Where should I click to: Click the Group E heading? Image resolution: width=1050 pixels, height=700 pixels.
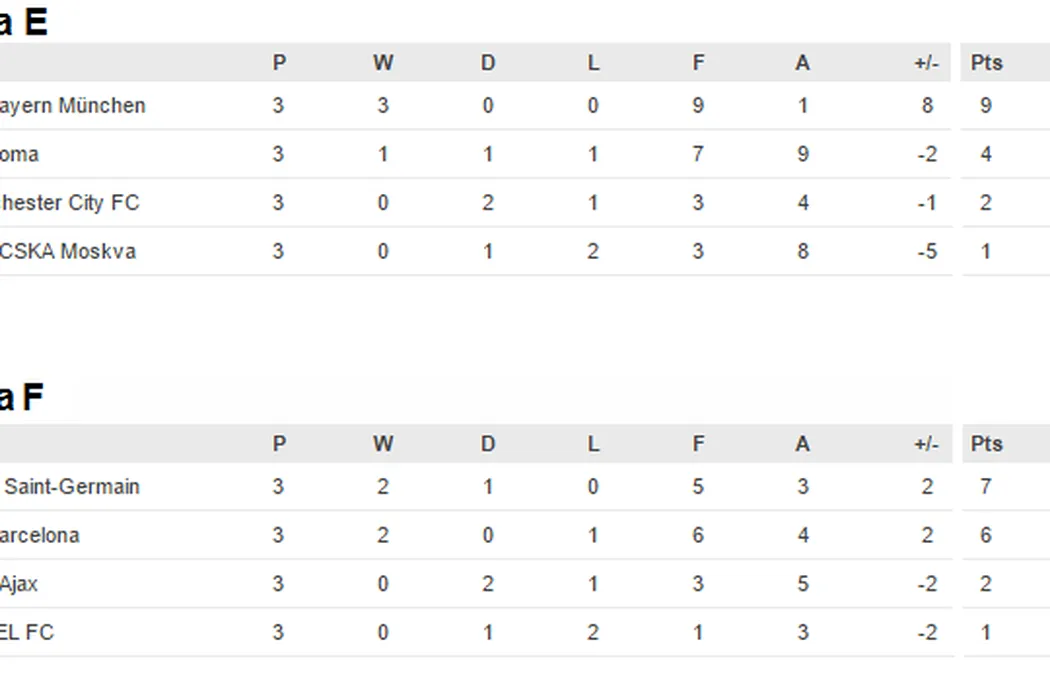pyautogui.click(x=23, y=22)
